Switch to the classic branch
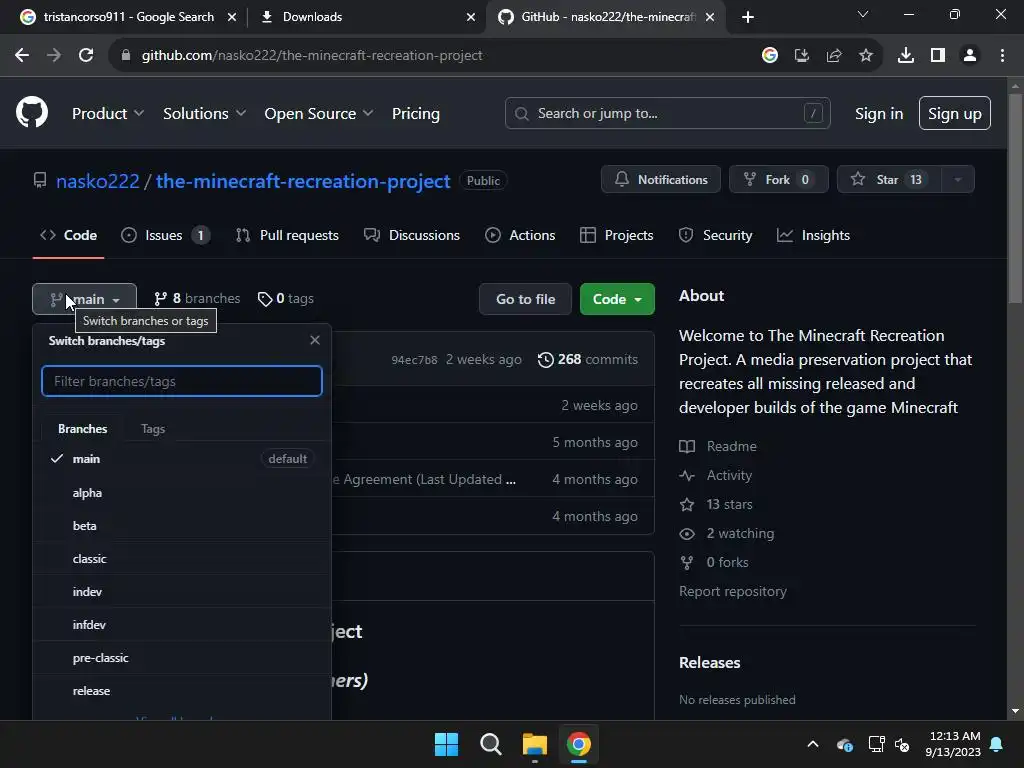 pyautogui.click(x=182, y=558)
